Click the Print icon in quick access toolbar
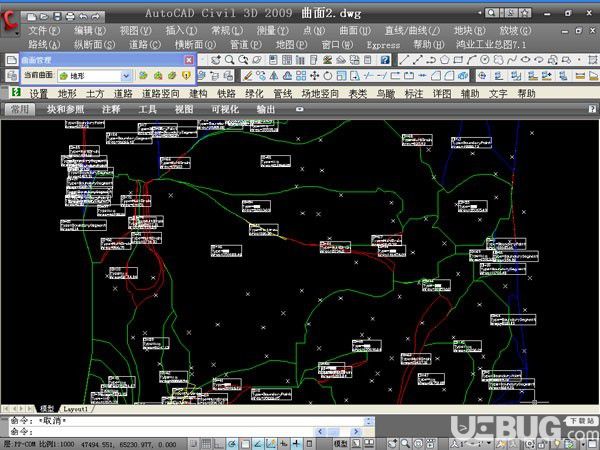600x450 pixels. pyautogui.click(x=70, y=16)
